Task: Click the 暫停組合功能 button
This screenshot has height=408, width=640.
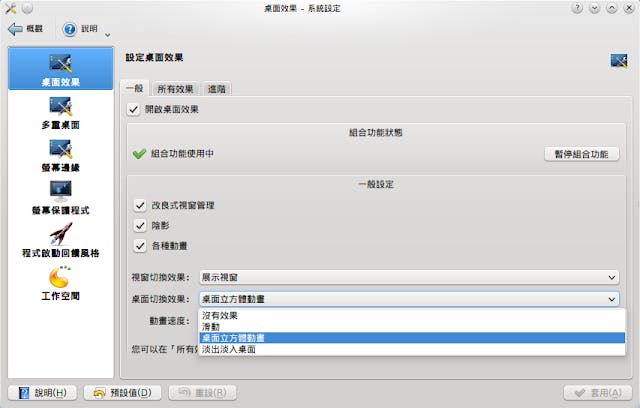Action: pyautogui.click(x=582, y=154)
